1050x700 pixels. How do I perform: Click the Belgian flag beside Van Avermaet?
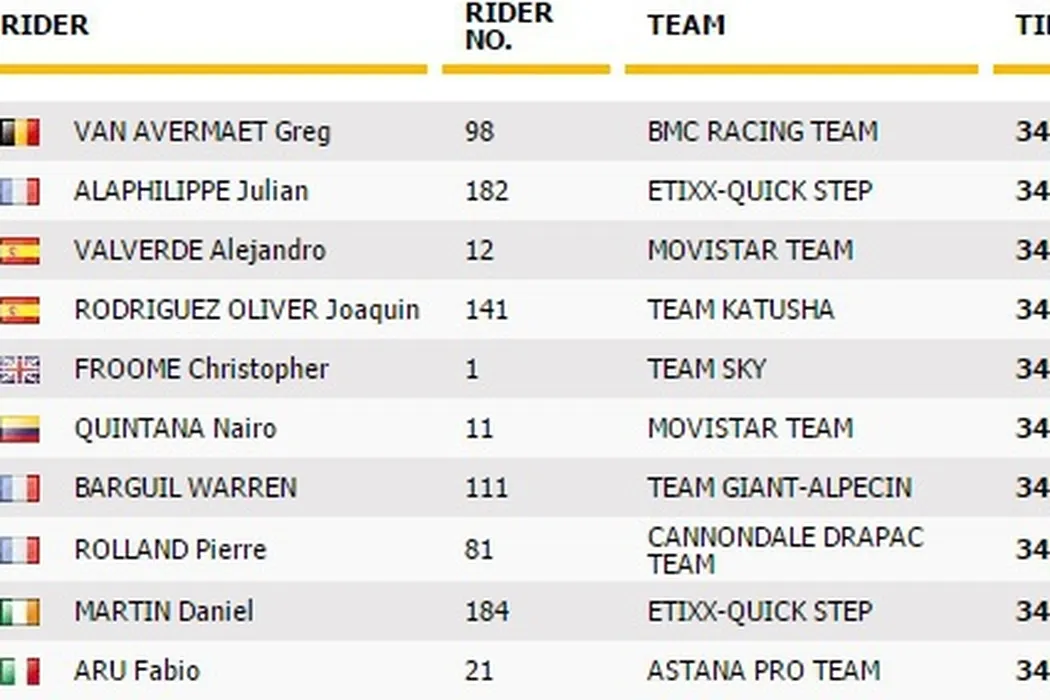coord(20,132)
